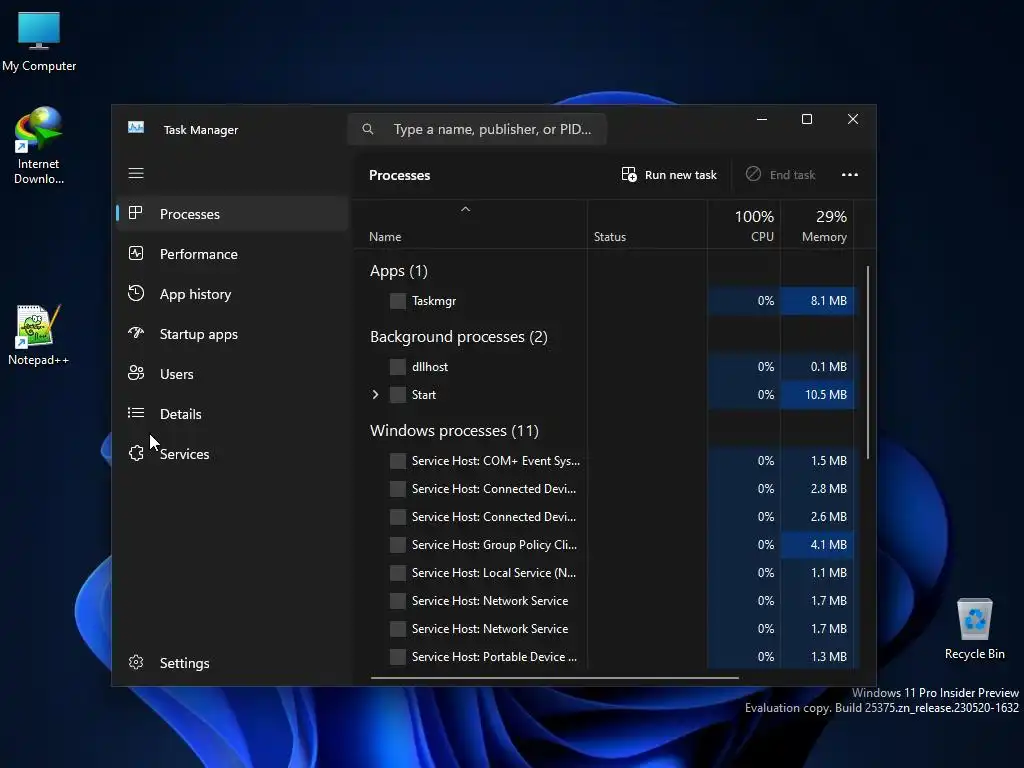Screen dimensions: 1024x768
Task: Sort by the CPU column header
Action: pyautogui.click(x=744, y=225)
